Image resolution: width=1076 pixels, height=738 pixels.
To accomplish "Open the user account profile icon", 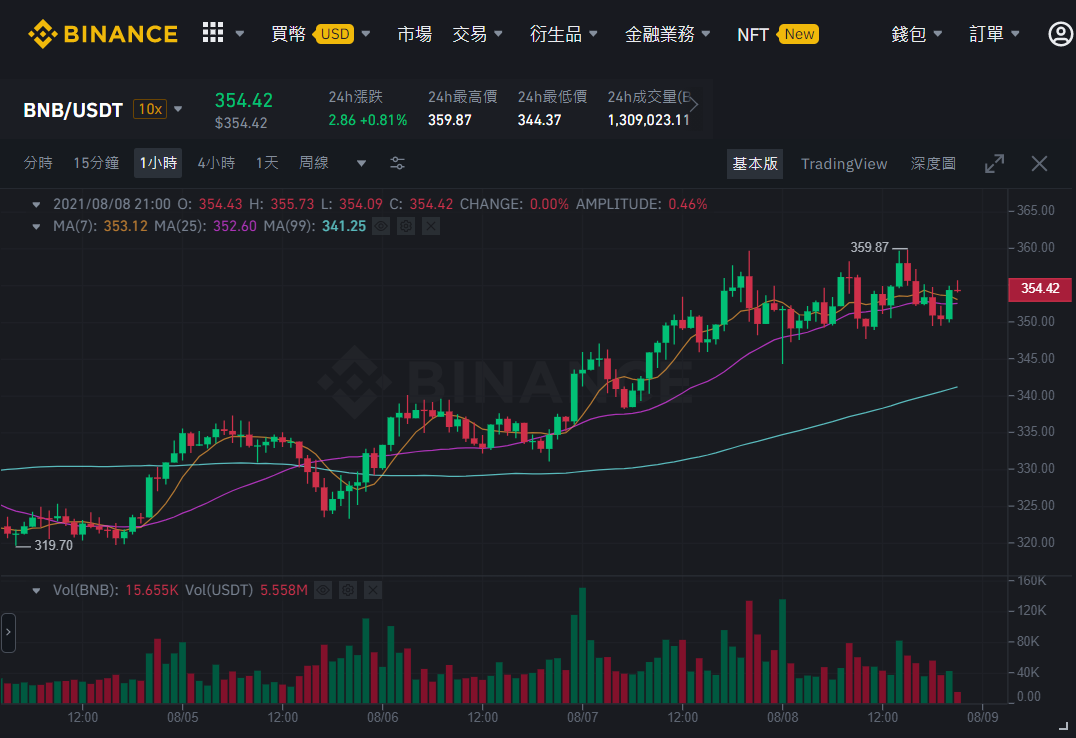I will [1061, 34].
